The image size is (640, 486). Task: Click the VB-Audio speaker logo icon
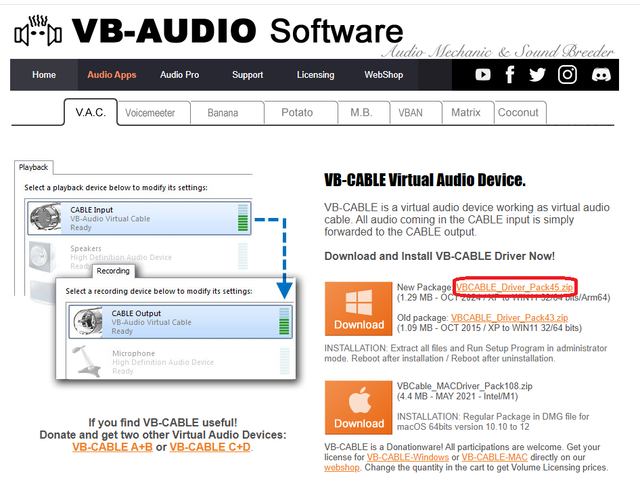pyautogui.click(x=38, y=31)
